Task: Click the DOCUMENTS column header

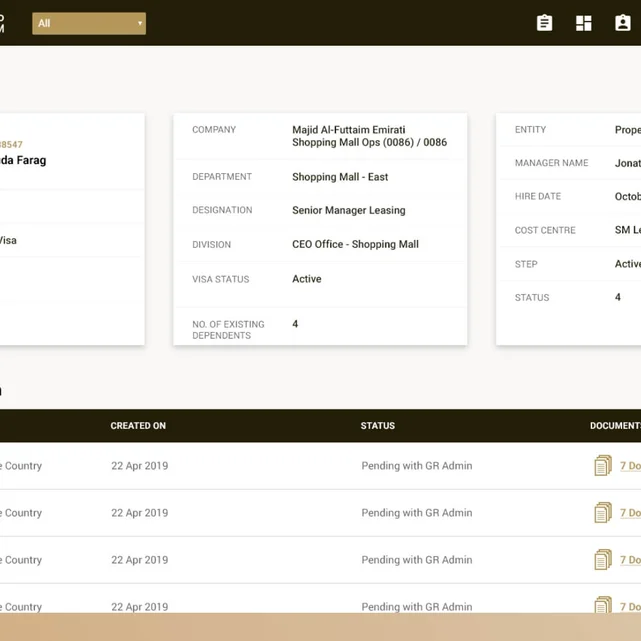Action: pos(615,426)
